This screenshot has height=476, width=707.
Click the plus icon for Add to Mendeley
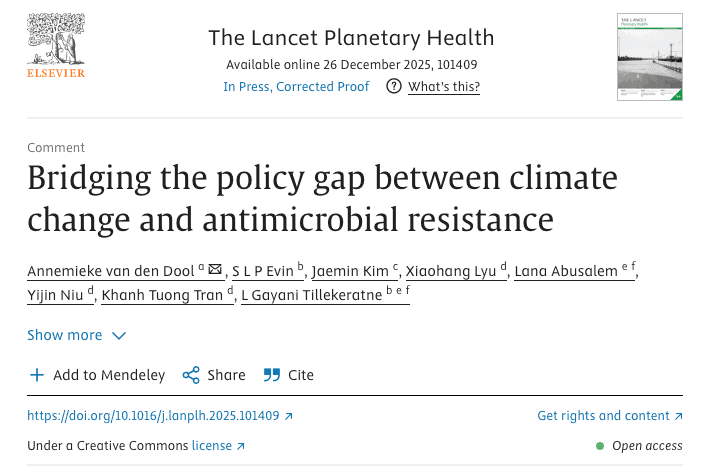coord(37,375)
